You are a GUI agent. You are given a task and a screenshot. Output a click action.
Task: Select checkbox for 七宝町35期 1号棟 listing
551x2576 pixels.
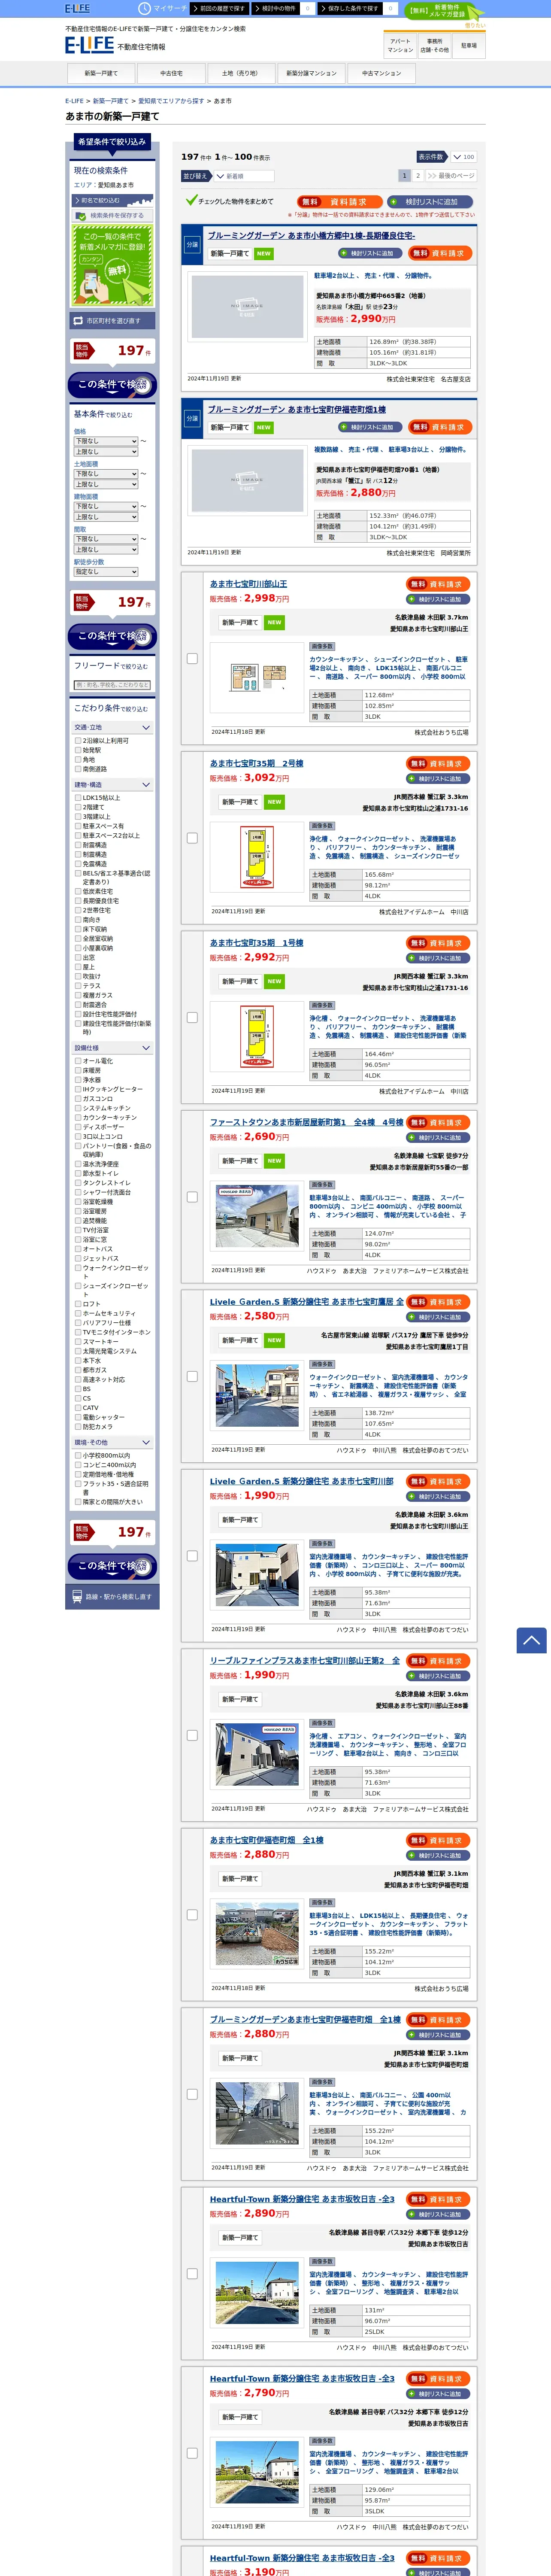pyautogui.click(x=192, y=1017)
